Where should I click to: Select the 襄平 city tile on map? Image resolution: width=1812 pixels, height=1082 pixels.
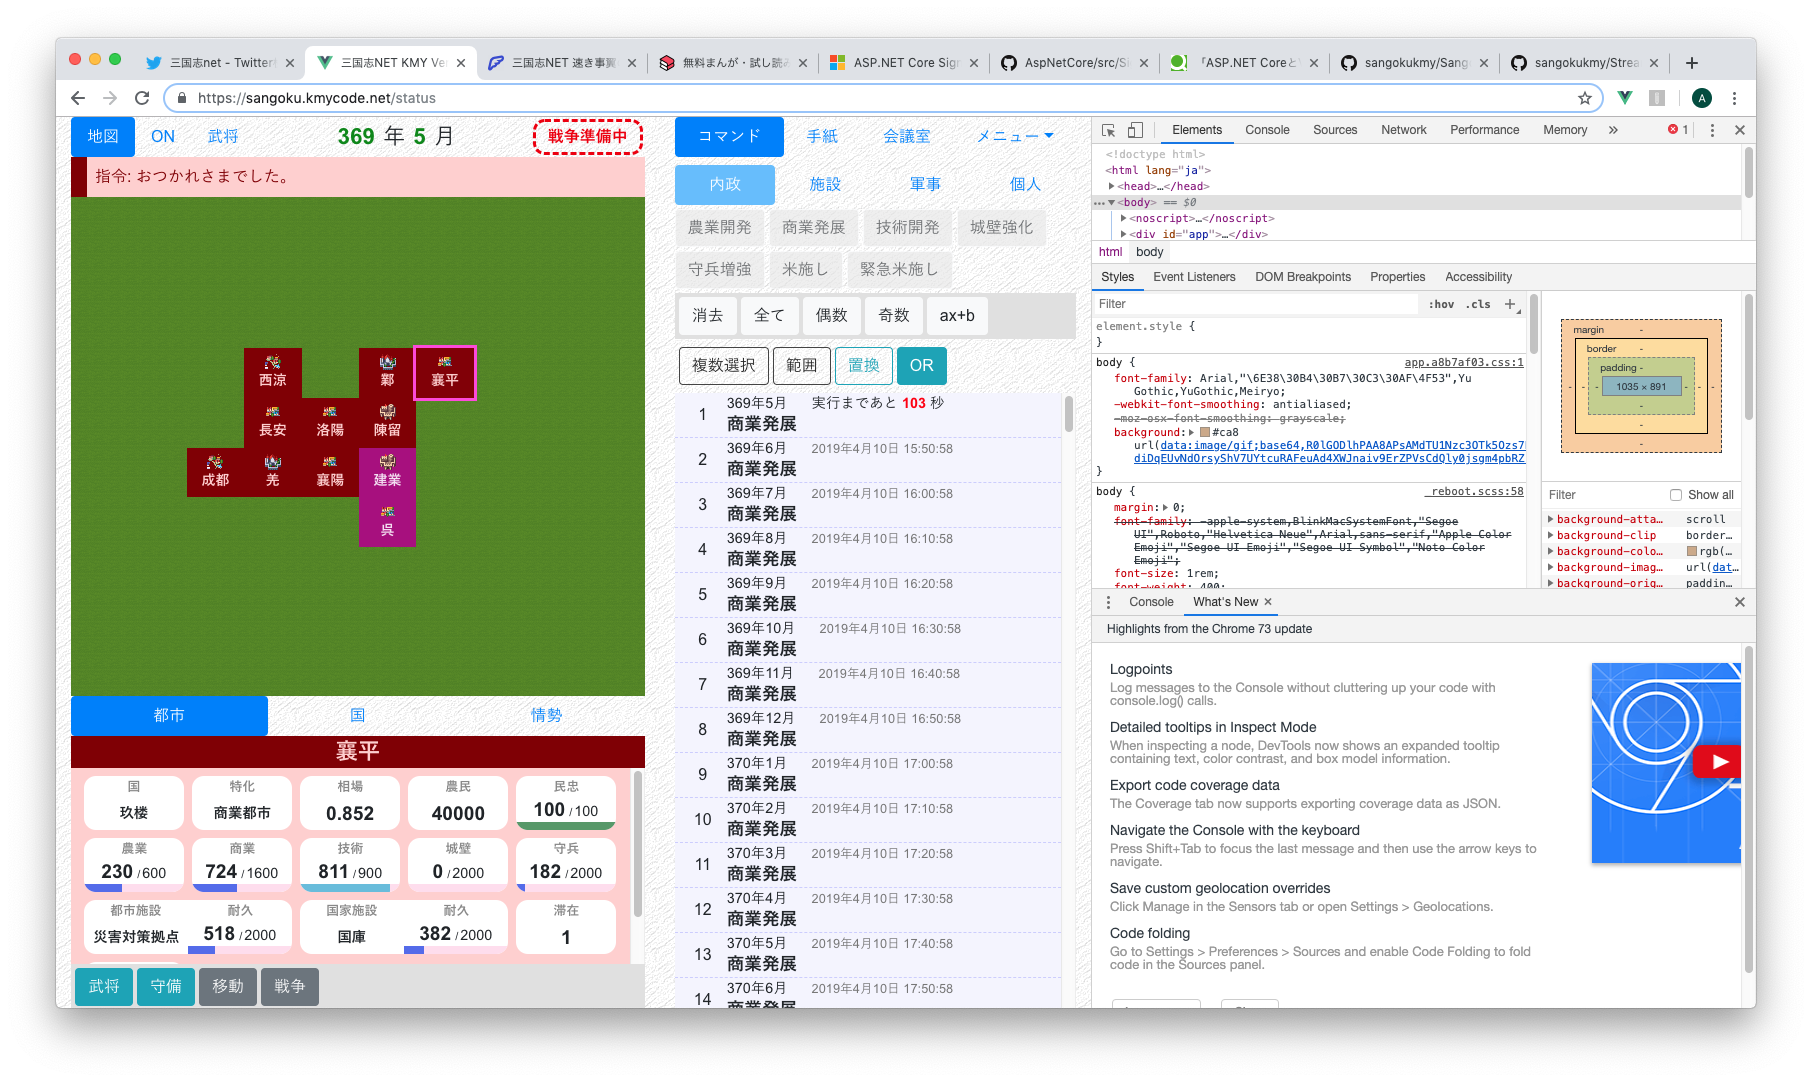(445, 372)
